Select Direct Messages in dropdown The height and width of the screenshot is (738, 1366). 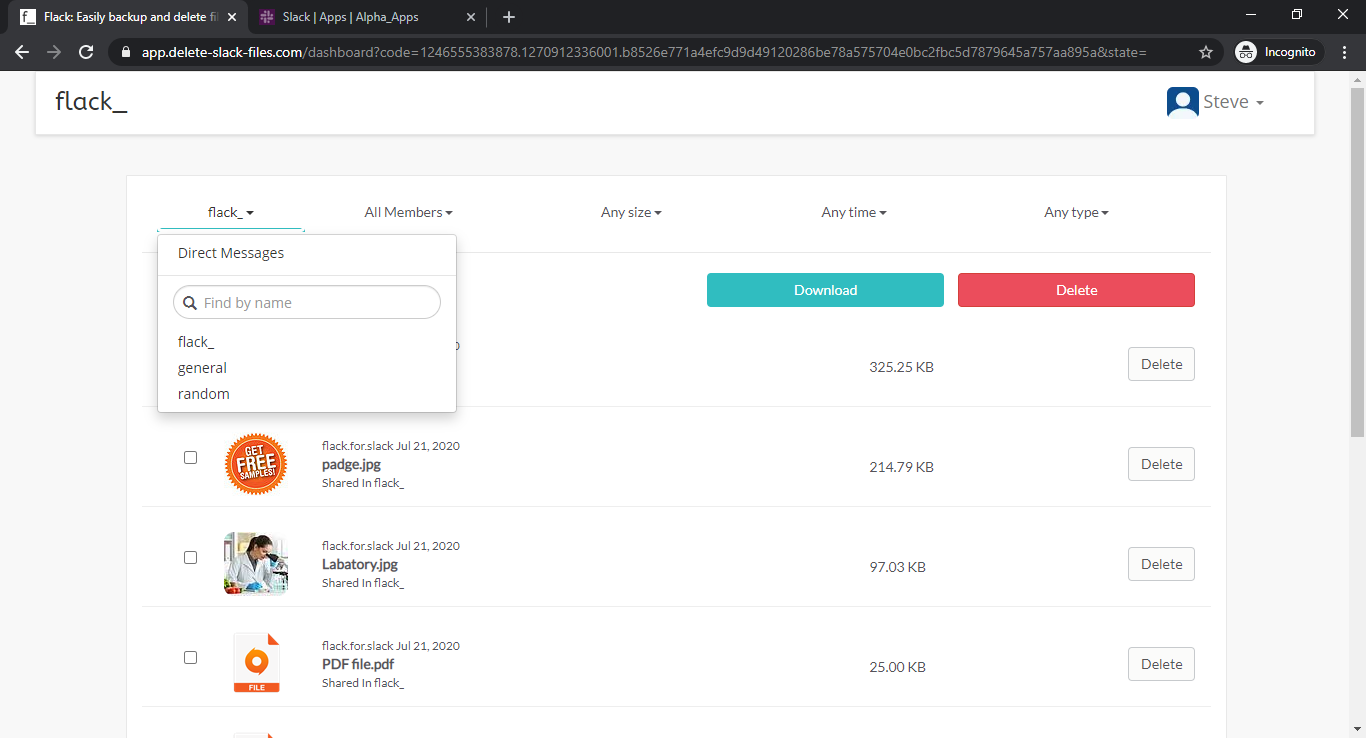[231, 253]
